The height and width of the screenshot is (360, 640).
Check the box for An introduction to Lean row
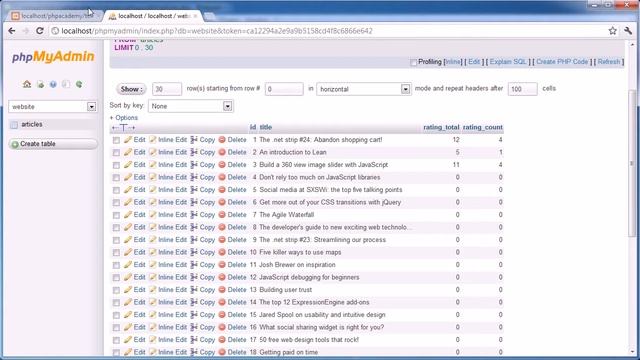click(116, 153)
